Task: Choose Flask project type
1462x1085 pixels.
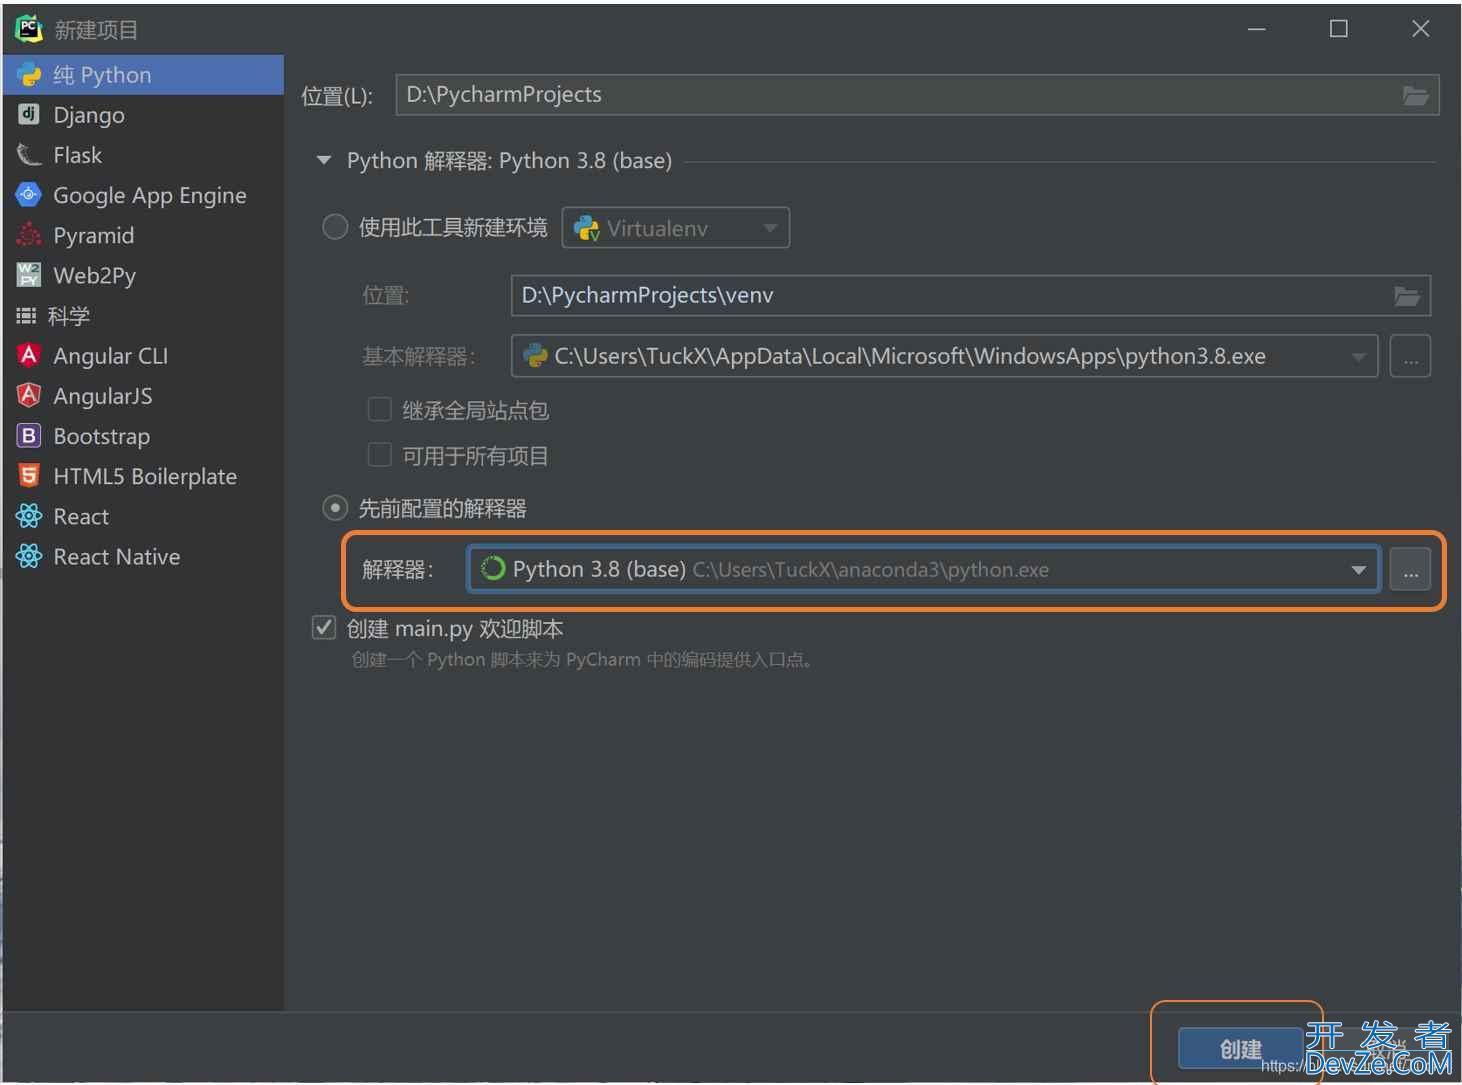Action: pos(143,155)
